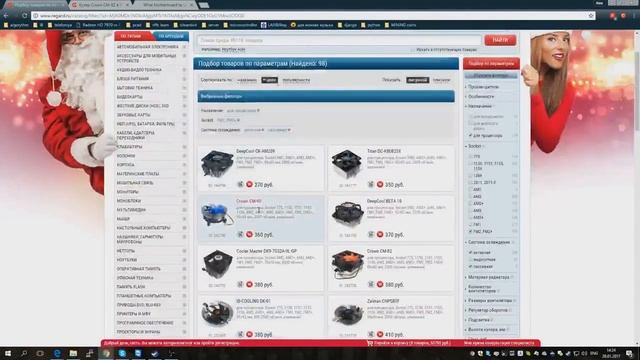Collapse 'Назначение' filter section

(480, 106)
